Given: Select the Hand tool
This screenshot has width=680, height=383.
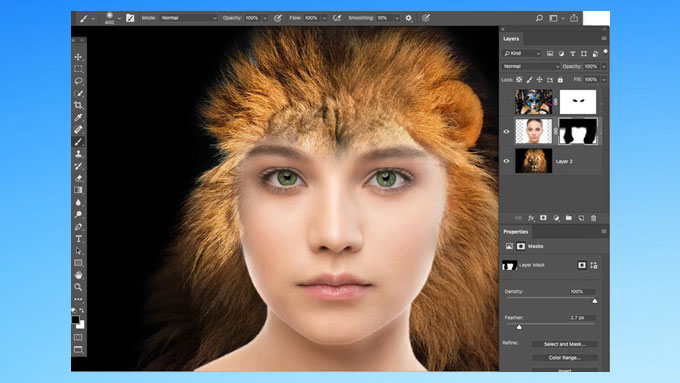Looking at the screenshot, I should pos(78,275).
